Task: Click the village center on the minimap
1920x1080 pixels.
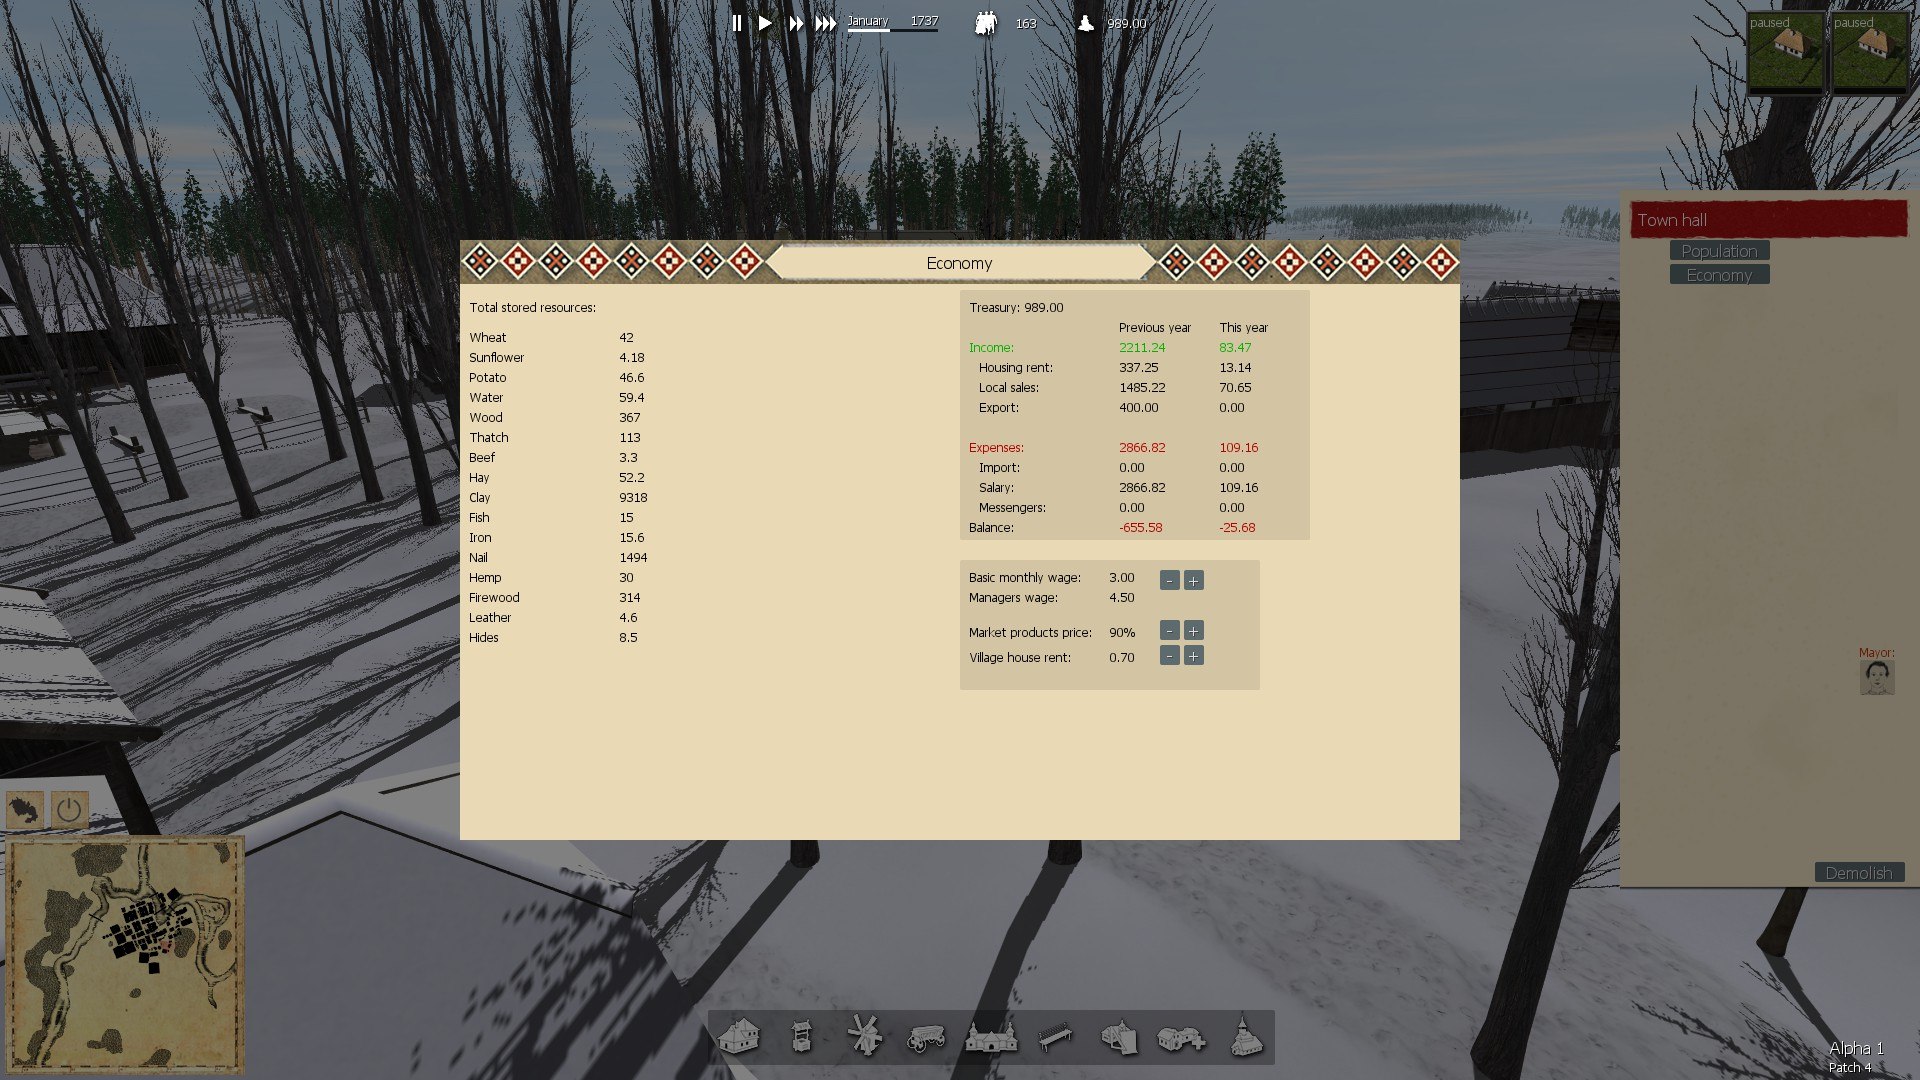Action: pos(148,928)
